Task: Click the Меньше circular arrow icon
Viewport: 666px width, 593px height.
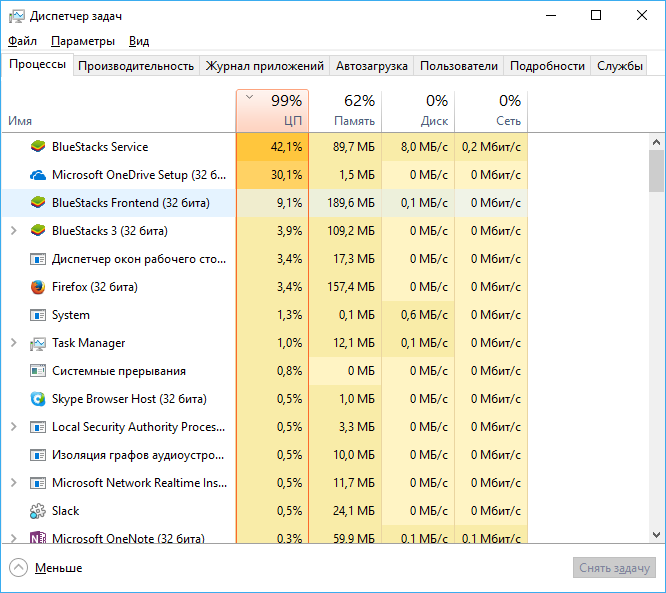Action: (x=18, y=568)
